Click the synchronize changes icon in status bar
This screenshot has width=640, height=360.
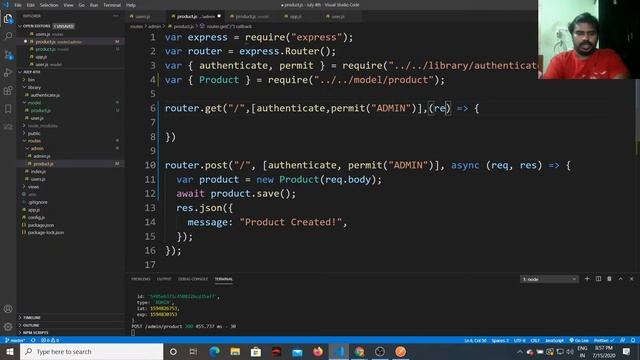tap(33, 340)
